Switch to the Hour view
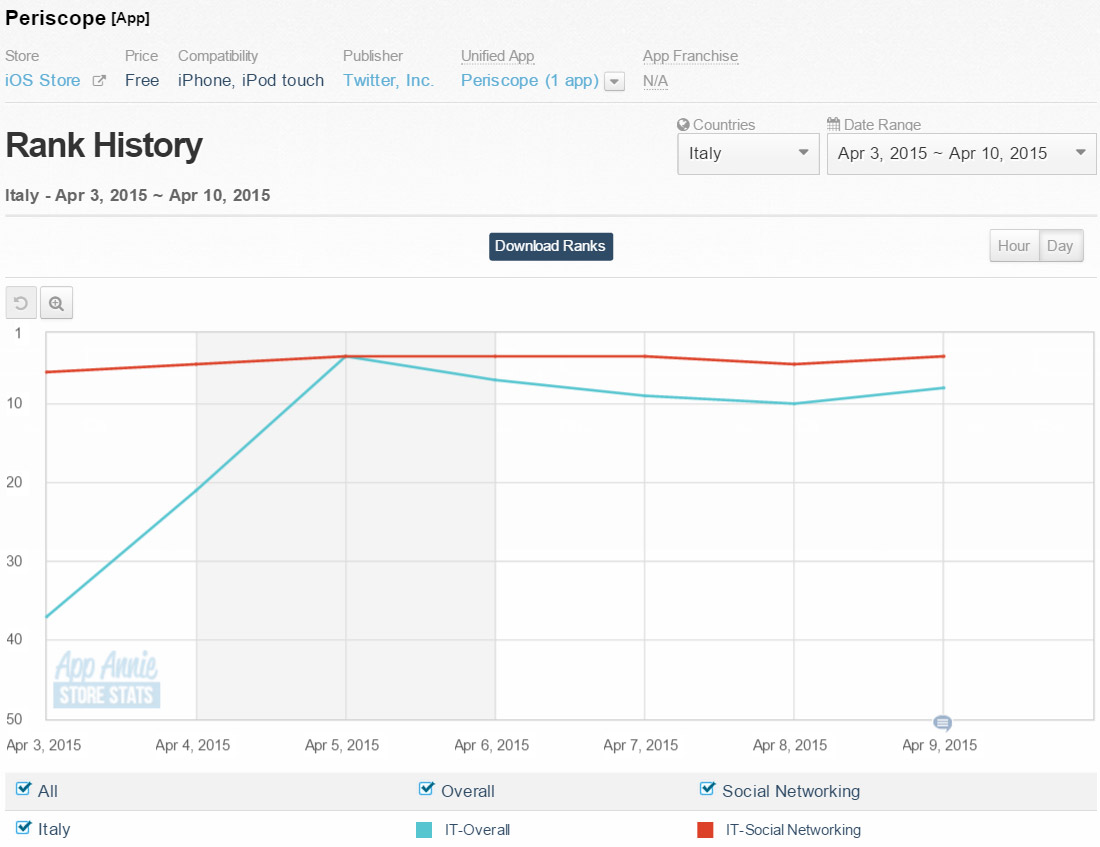This screenshot has width=1100, height=847. (1013, 246)
